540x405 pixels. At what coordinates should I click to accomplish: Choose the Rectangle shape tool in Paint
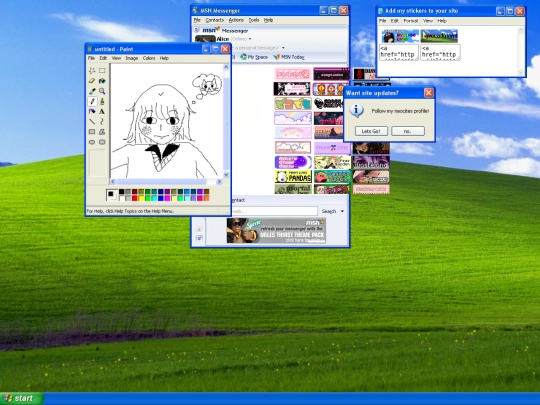(92, 132)
